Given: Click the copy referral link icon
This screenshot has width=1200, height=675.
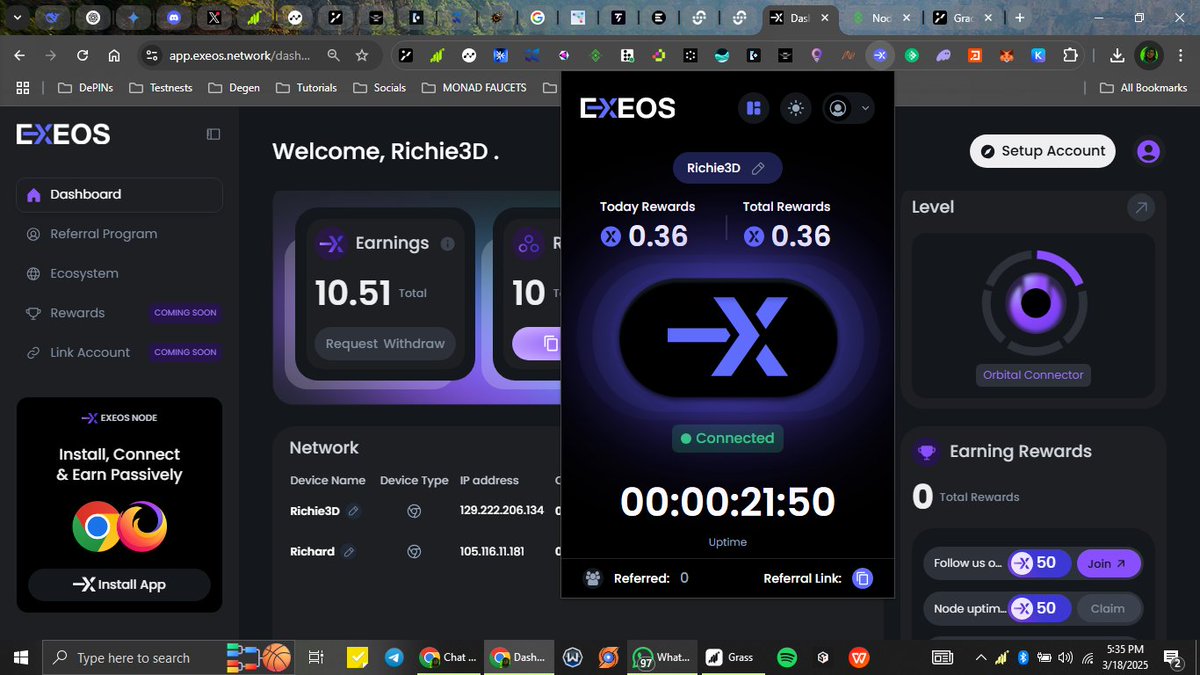Looking at the screenshot, I should (862, 578).
